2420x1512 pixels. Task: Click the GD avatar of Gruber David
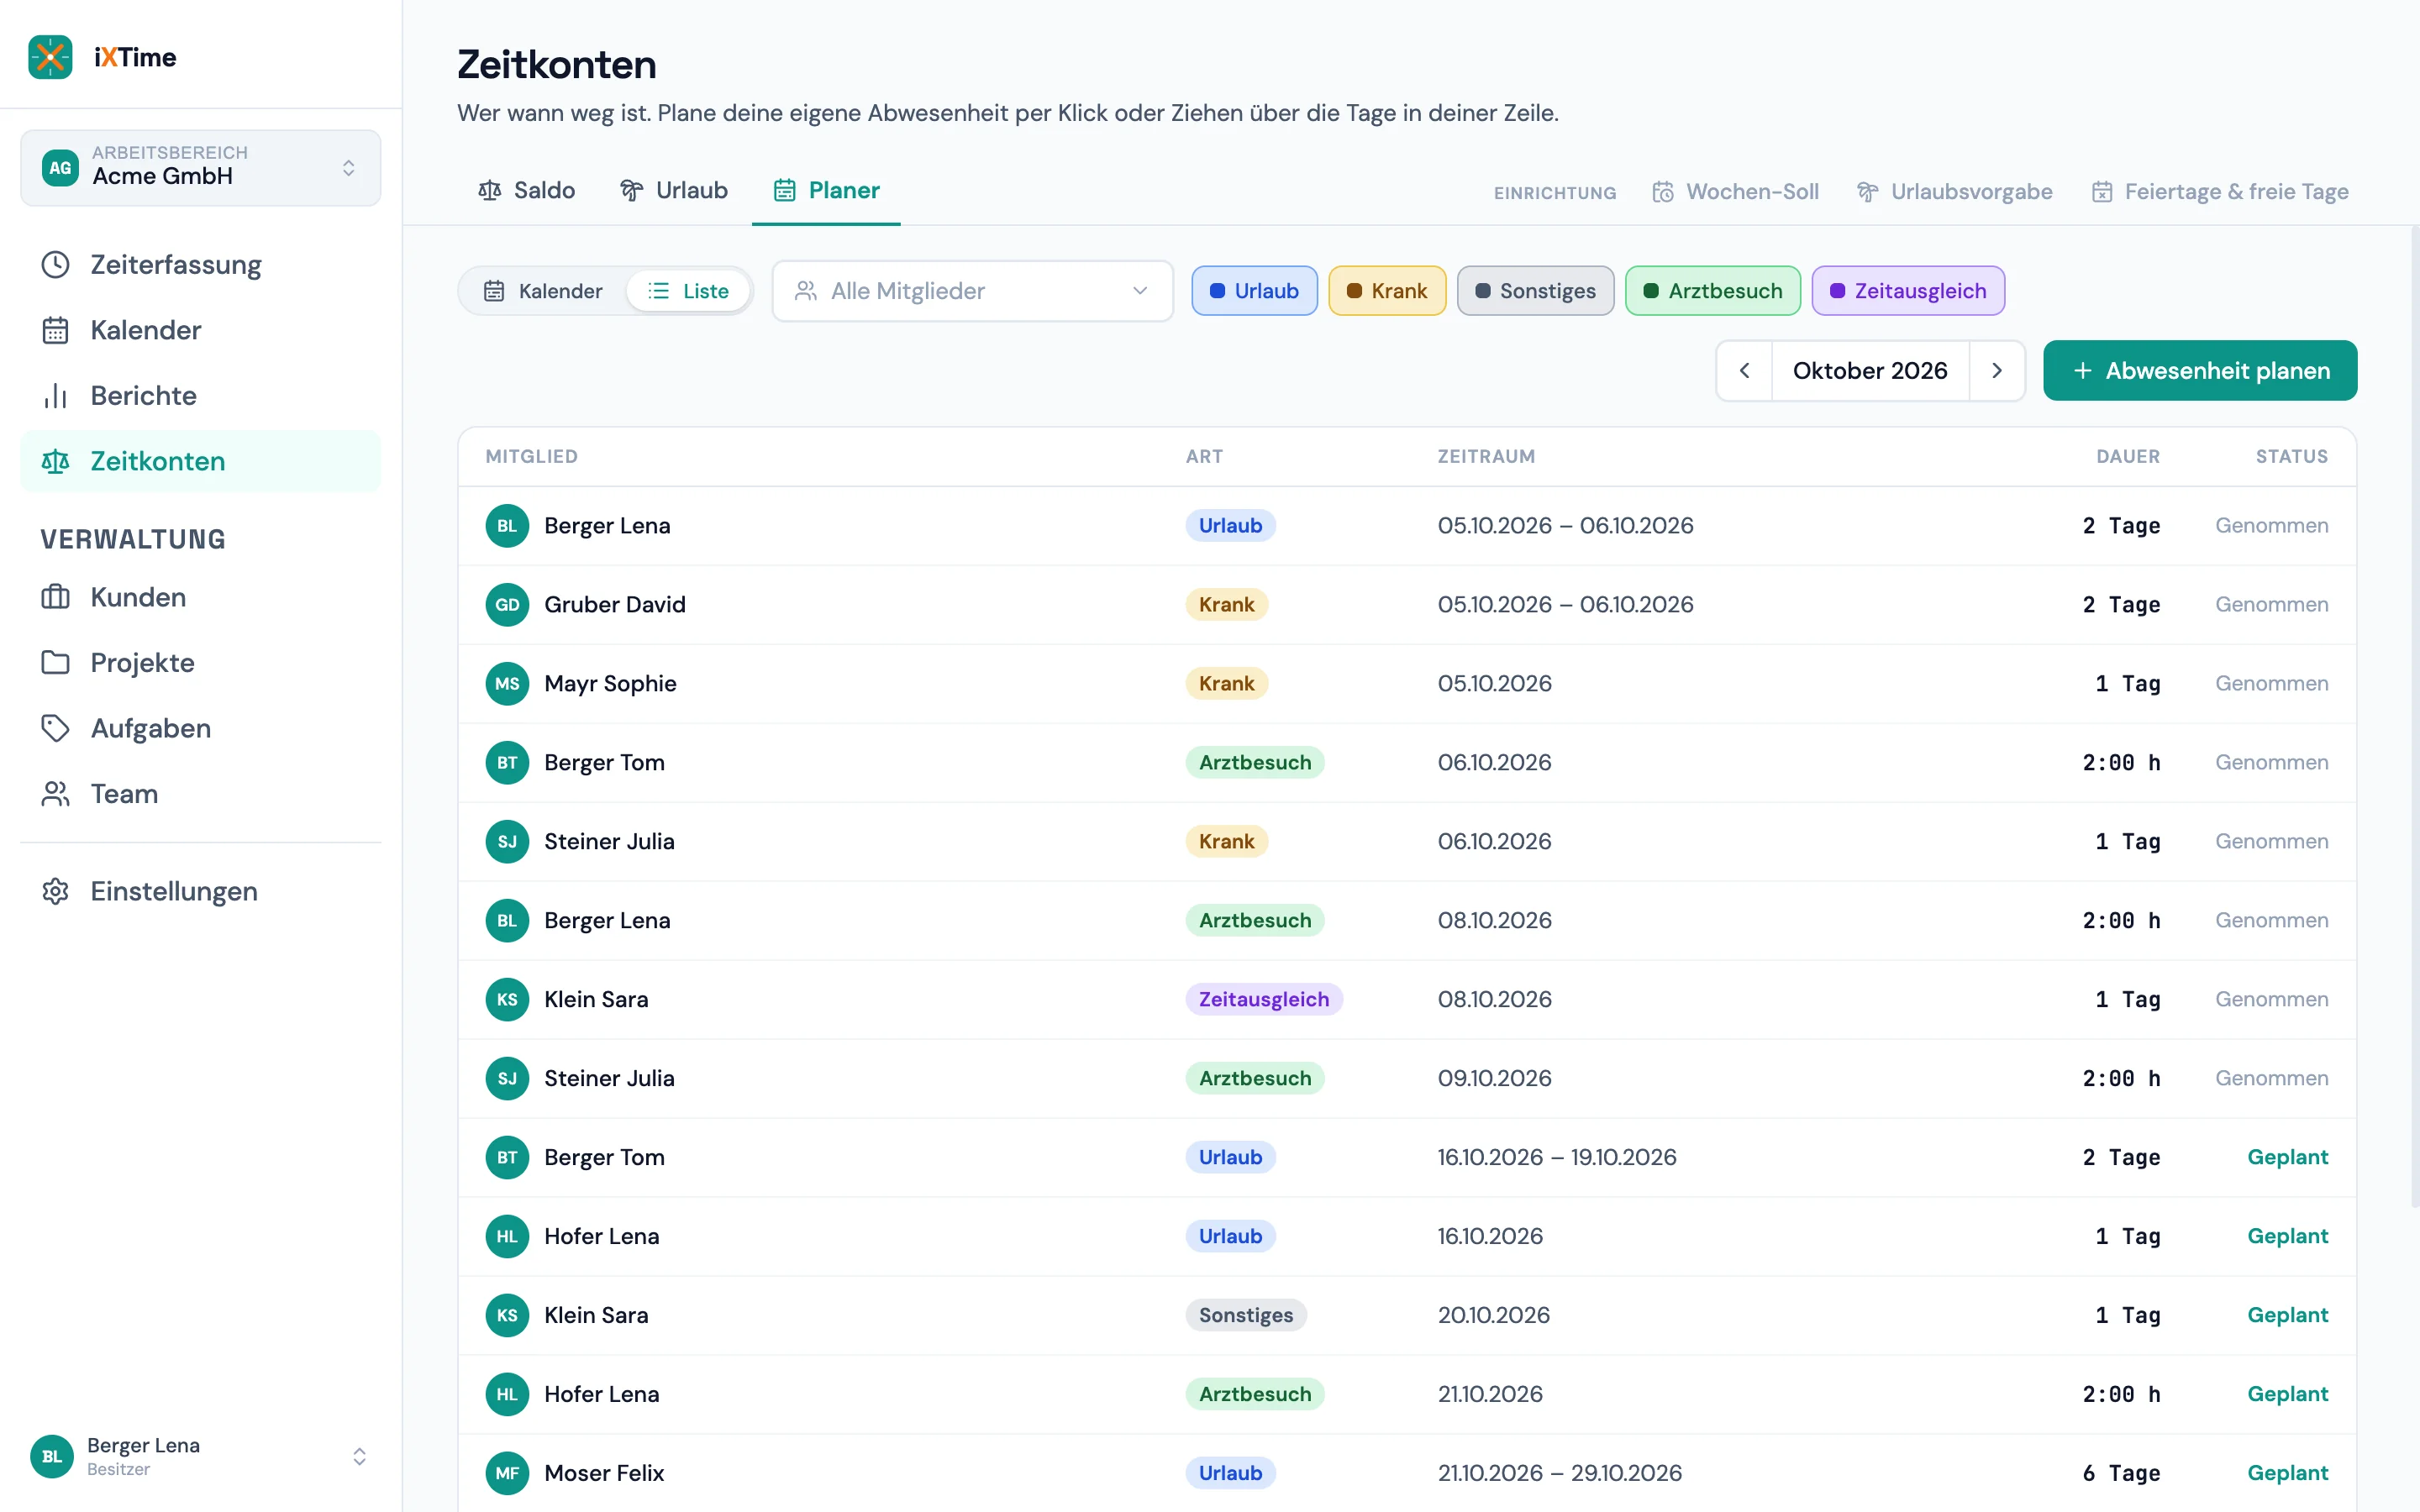[507, 604]
